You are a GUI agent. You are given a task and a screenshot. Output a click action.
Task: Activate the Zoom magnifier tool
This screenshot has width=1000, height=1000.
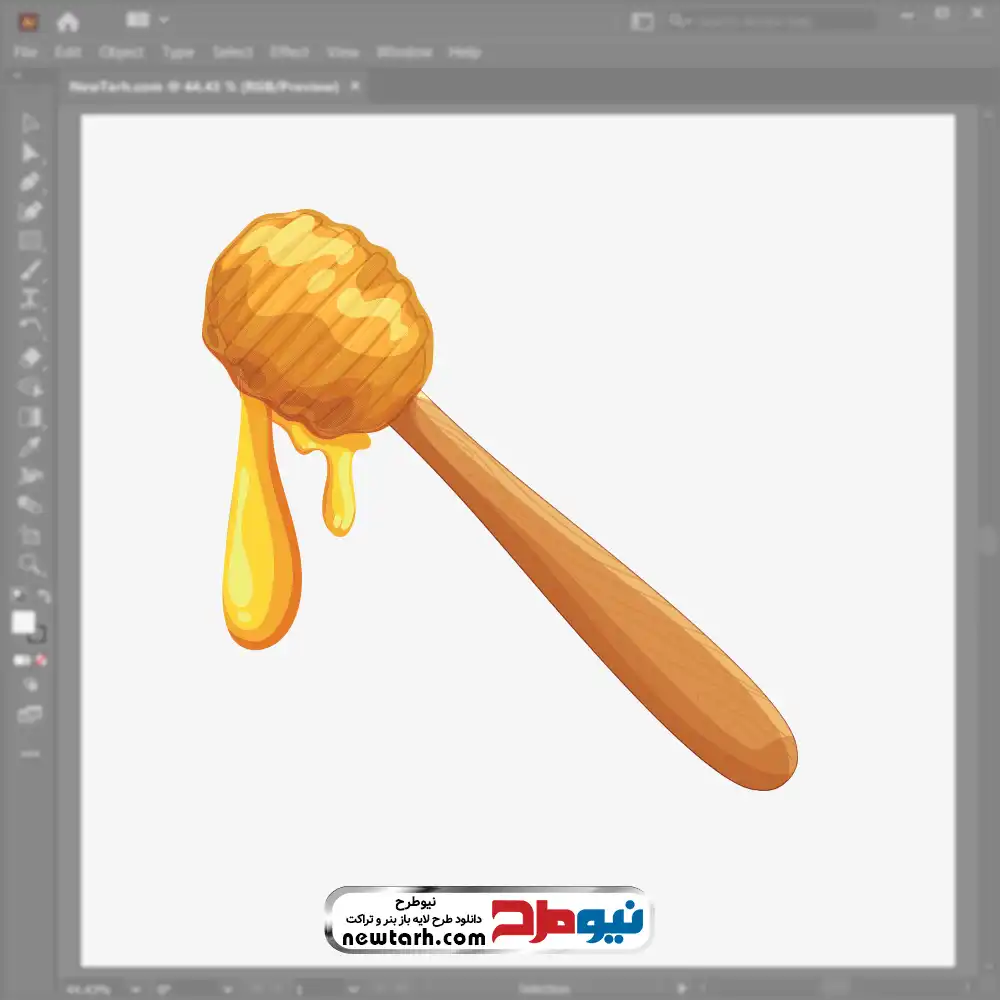pyautogui.click(x=30, y=564)
